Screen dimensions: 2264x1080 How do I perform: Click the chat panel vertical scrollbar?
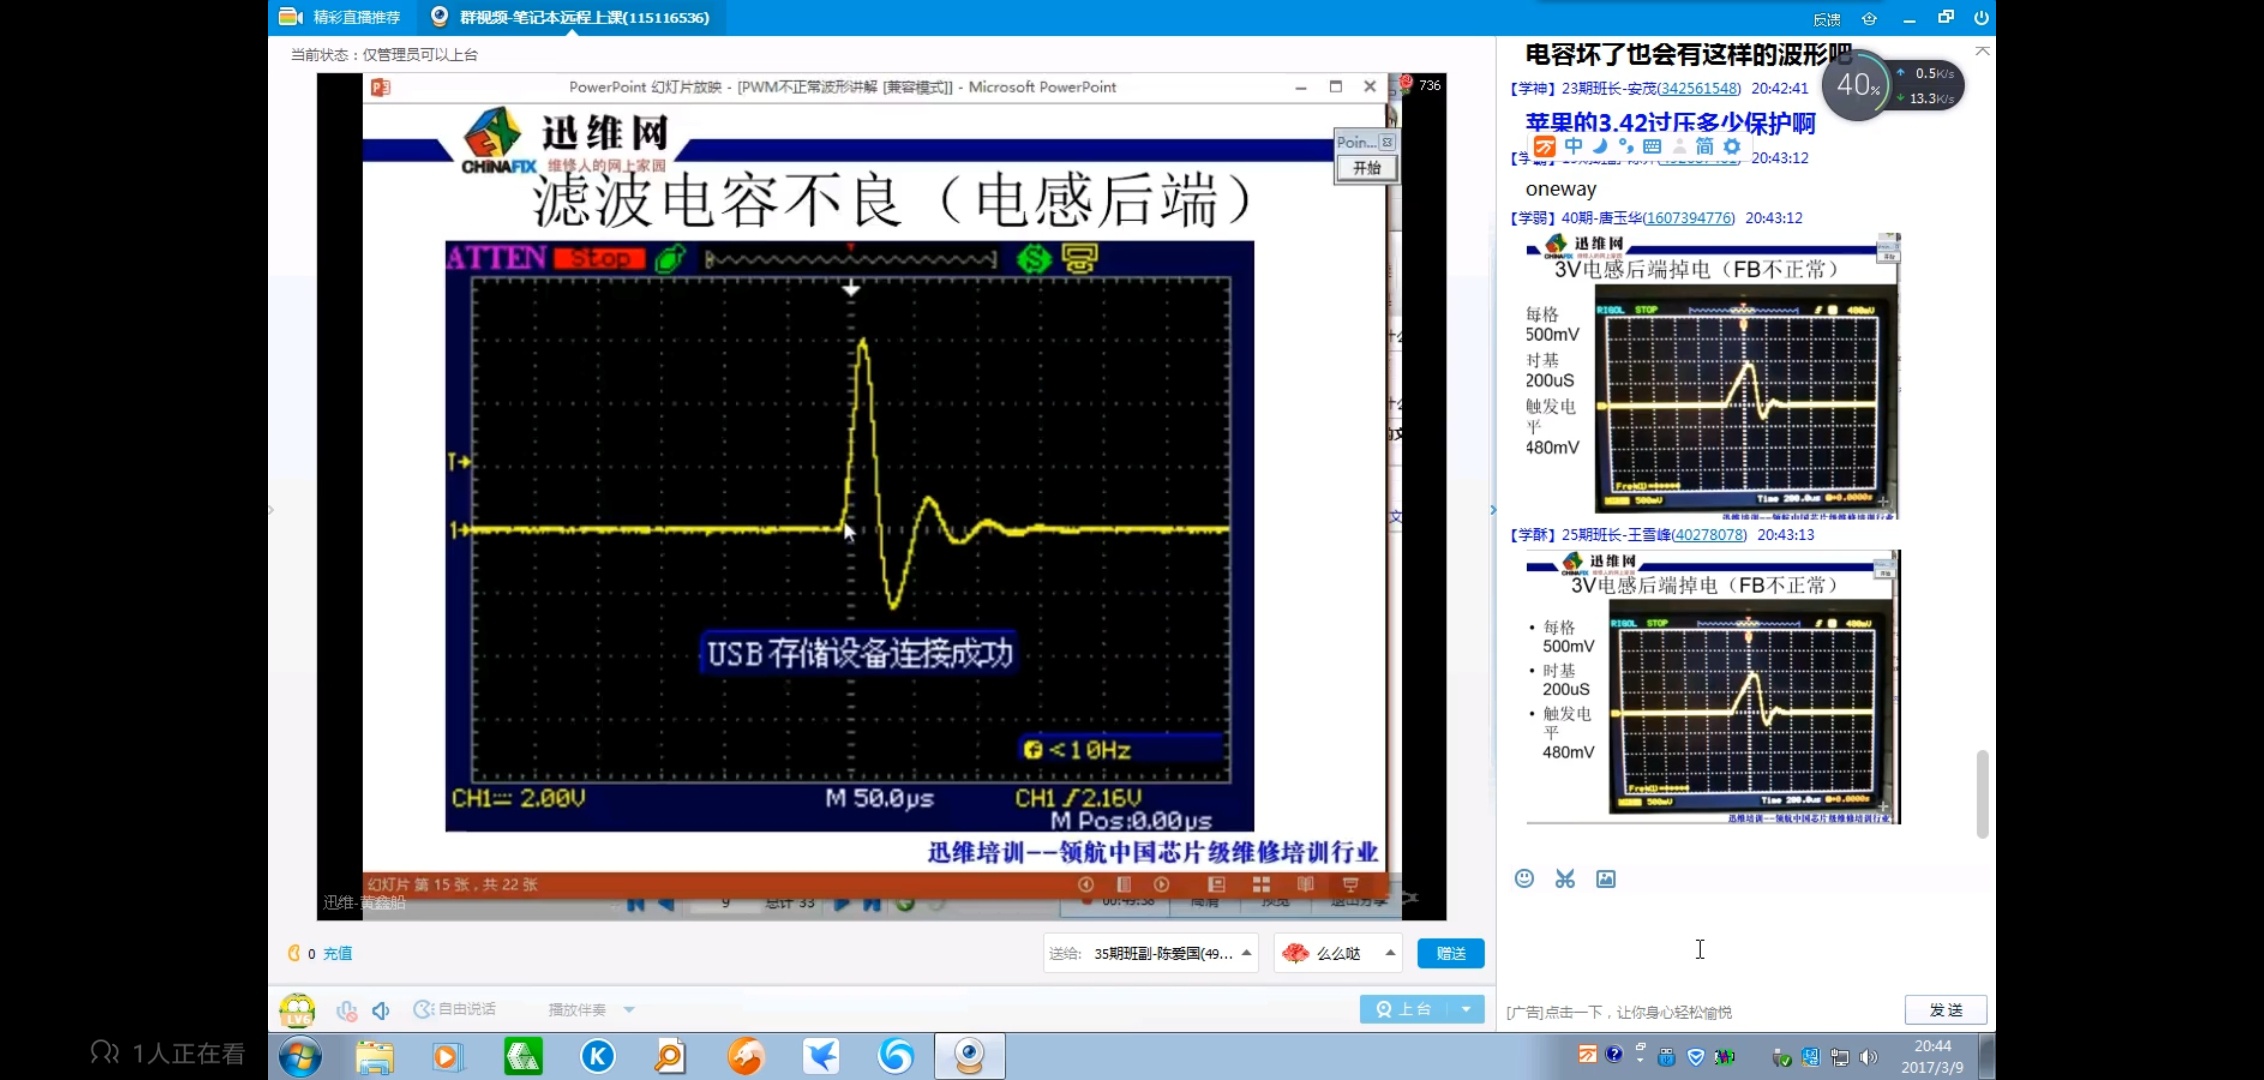1982,792
